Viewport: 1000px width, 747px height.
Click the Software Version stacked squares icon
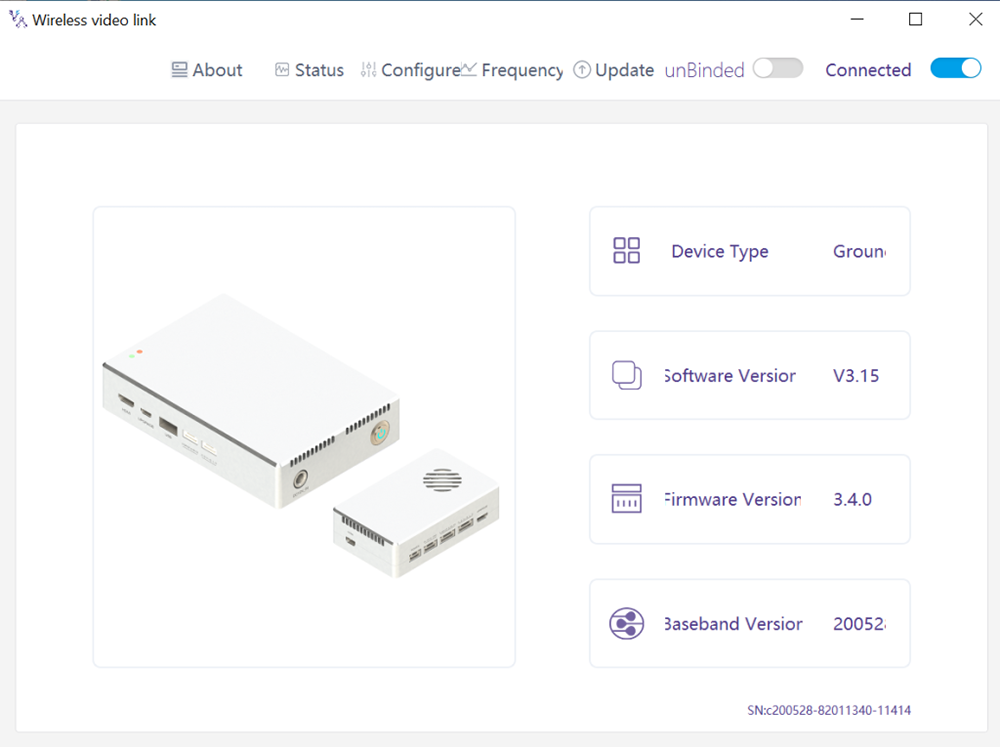tap(627, 375)
